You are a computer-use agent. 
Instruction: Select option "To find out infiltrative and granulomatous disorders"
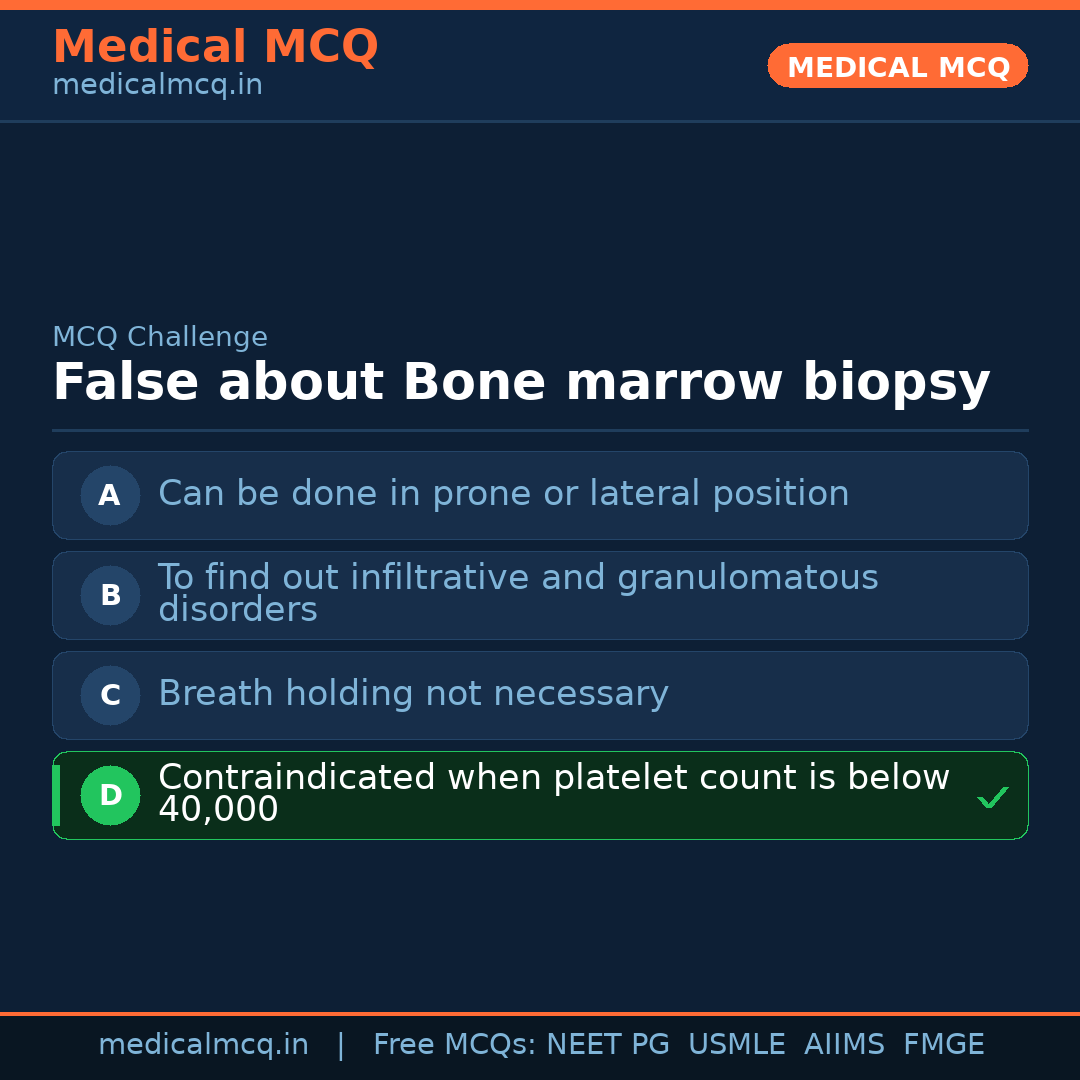pos(517,593)
